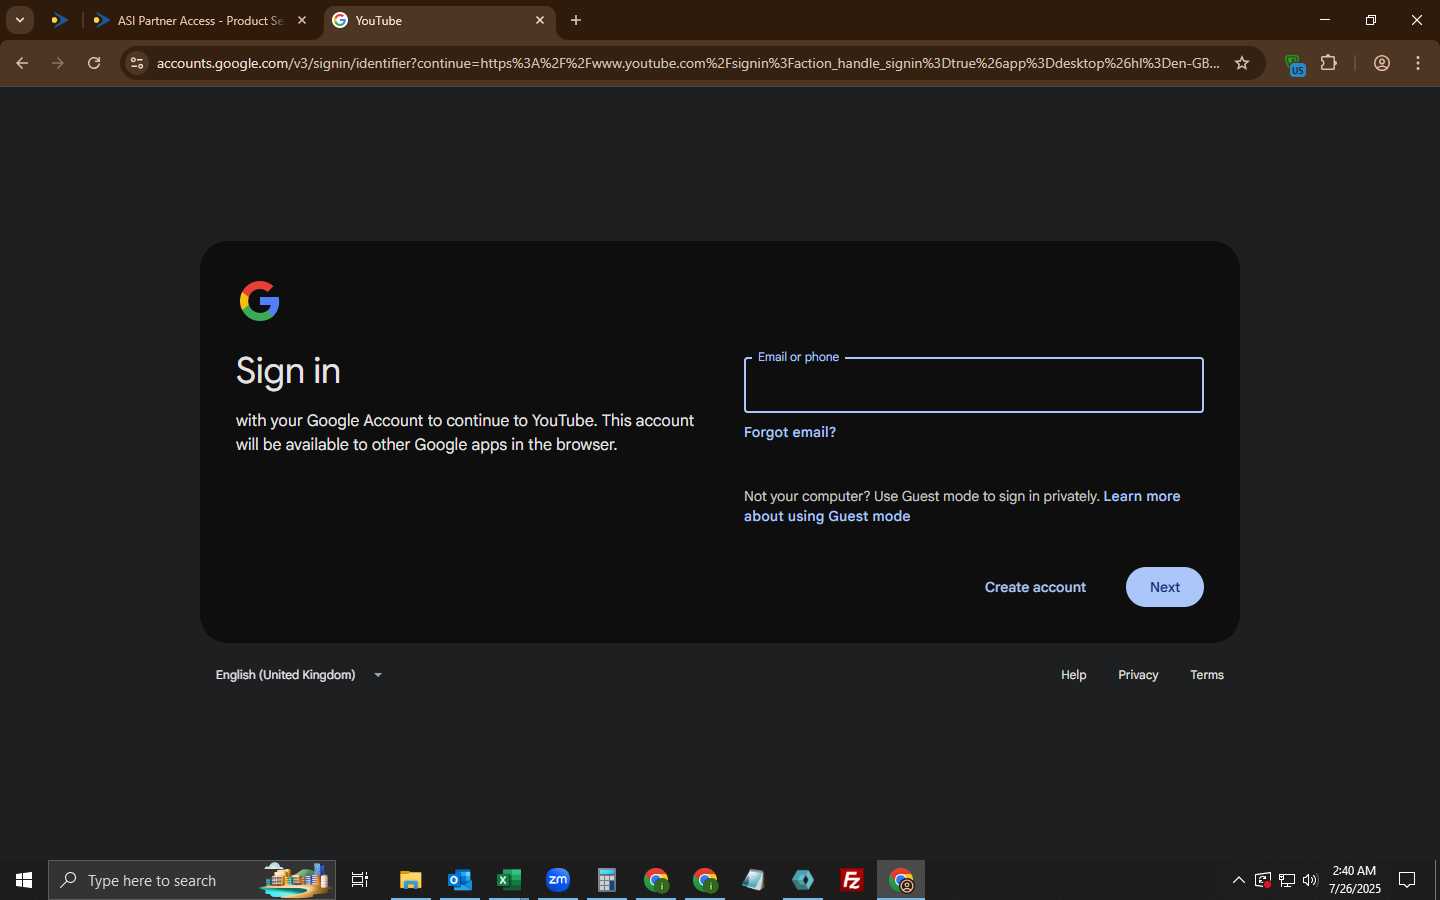Viewport: 1440px width, 900px height.
Task: Close the YouTube tab
Action: click(x=540, y=20)
